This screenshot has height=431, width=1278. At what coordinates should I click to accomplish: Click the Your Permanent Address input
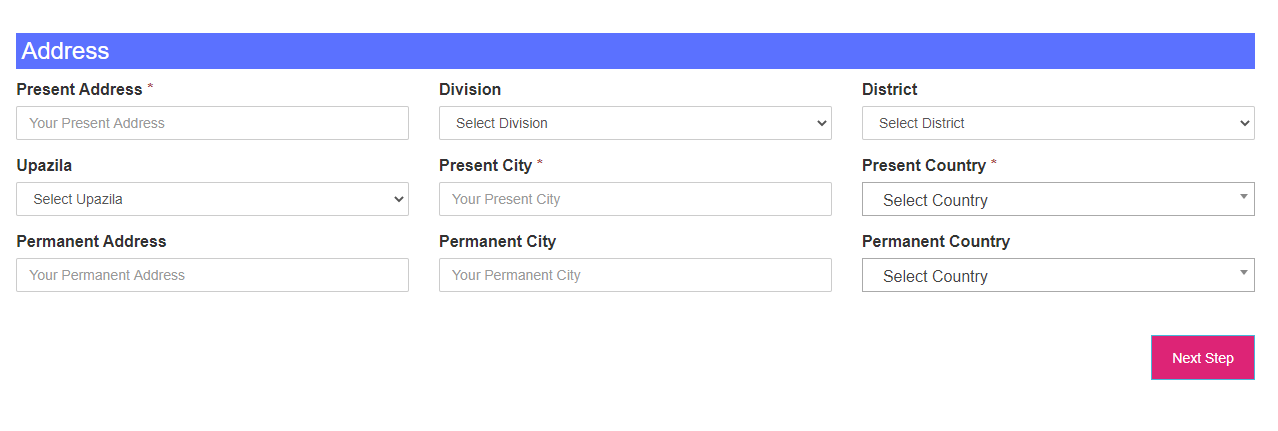pyautogui.click(x=212, y=275)
